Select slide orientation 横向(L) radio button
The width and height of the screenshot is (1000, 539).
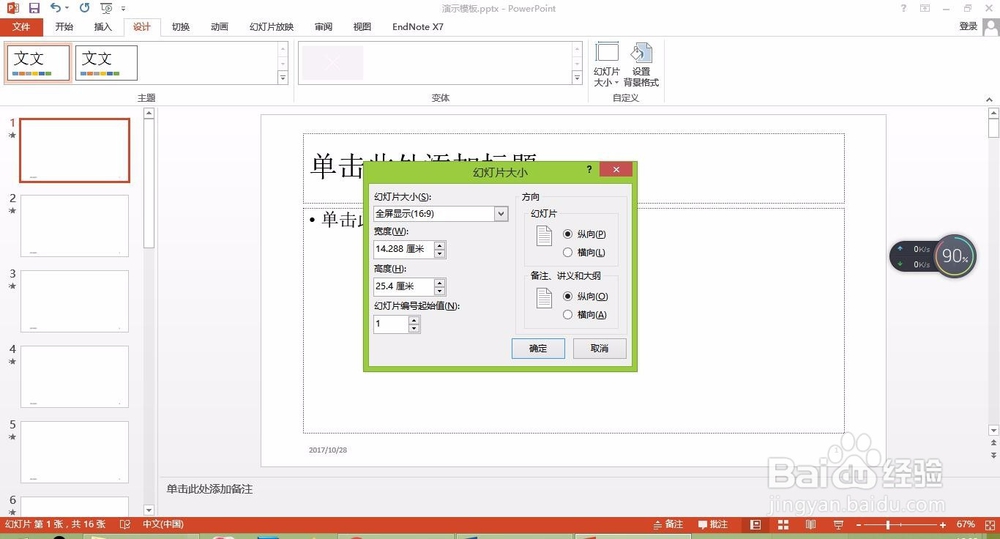coord(568,253)
